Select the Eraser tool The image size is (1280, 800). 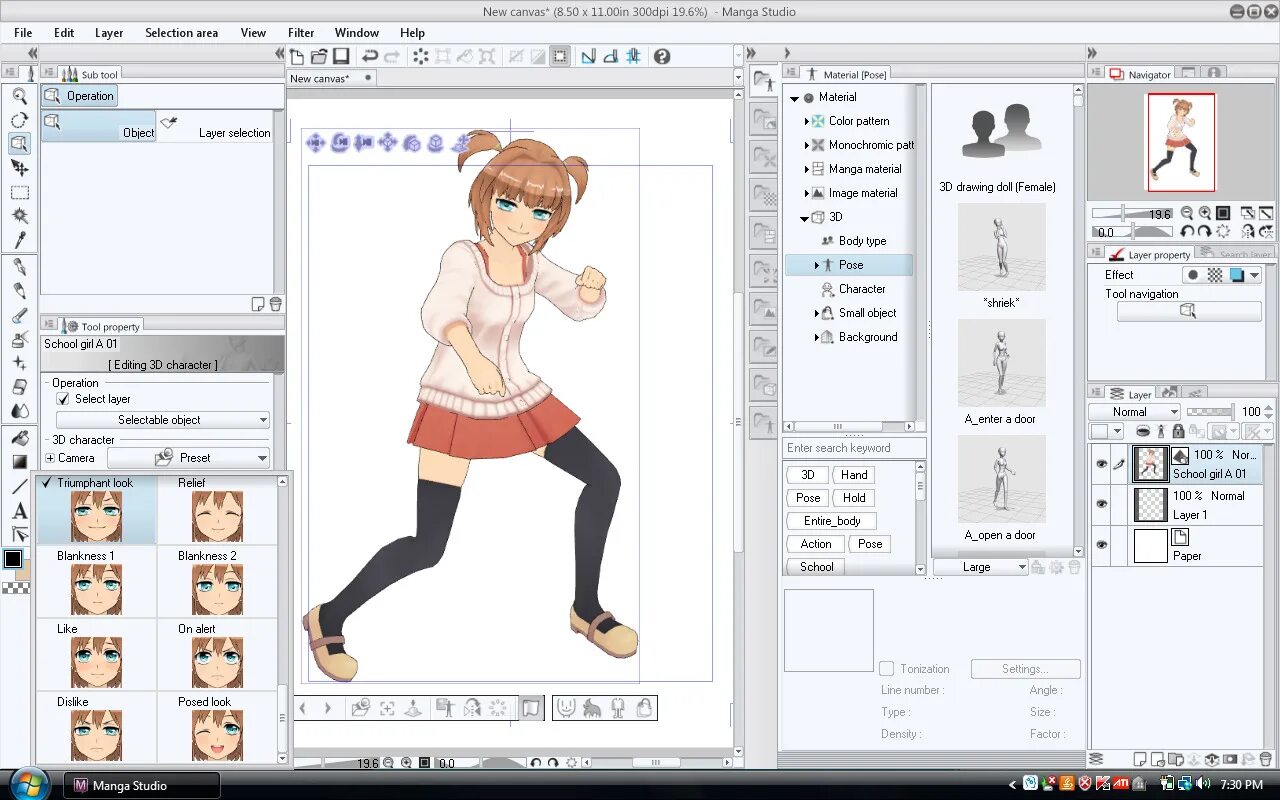19,387
